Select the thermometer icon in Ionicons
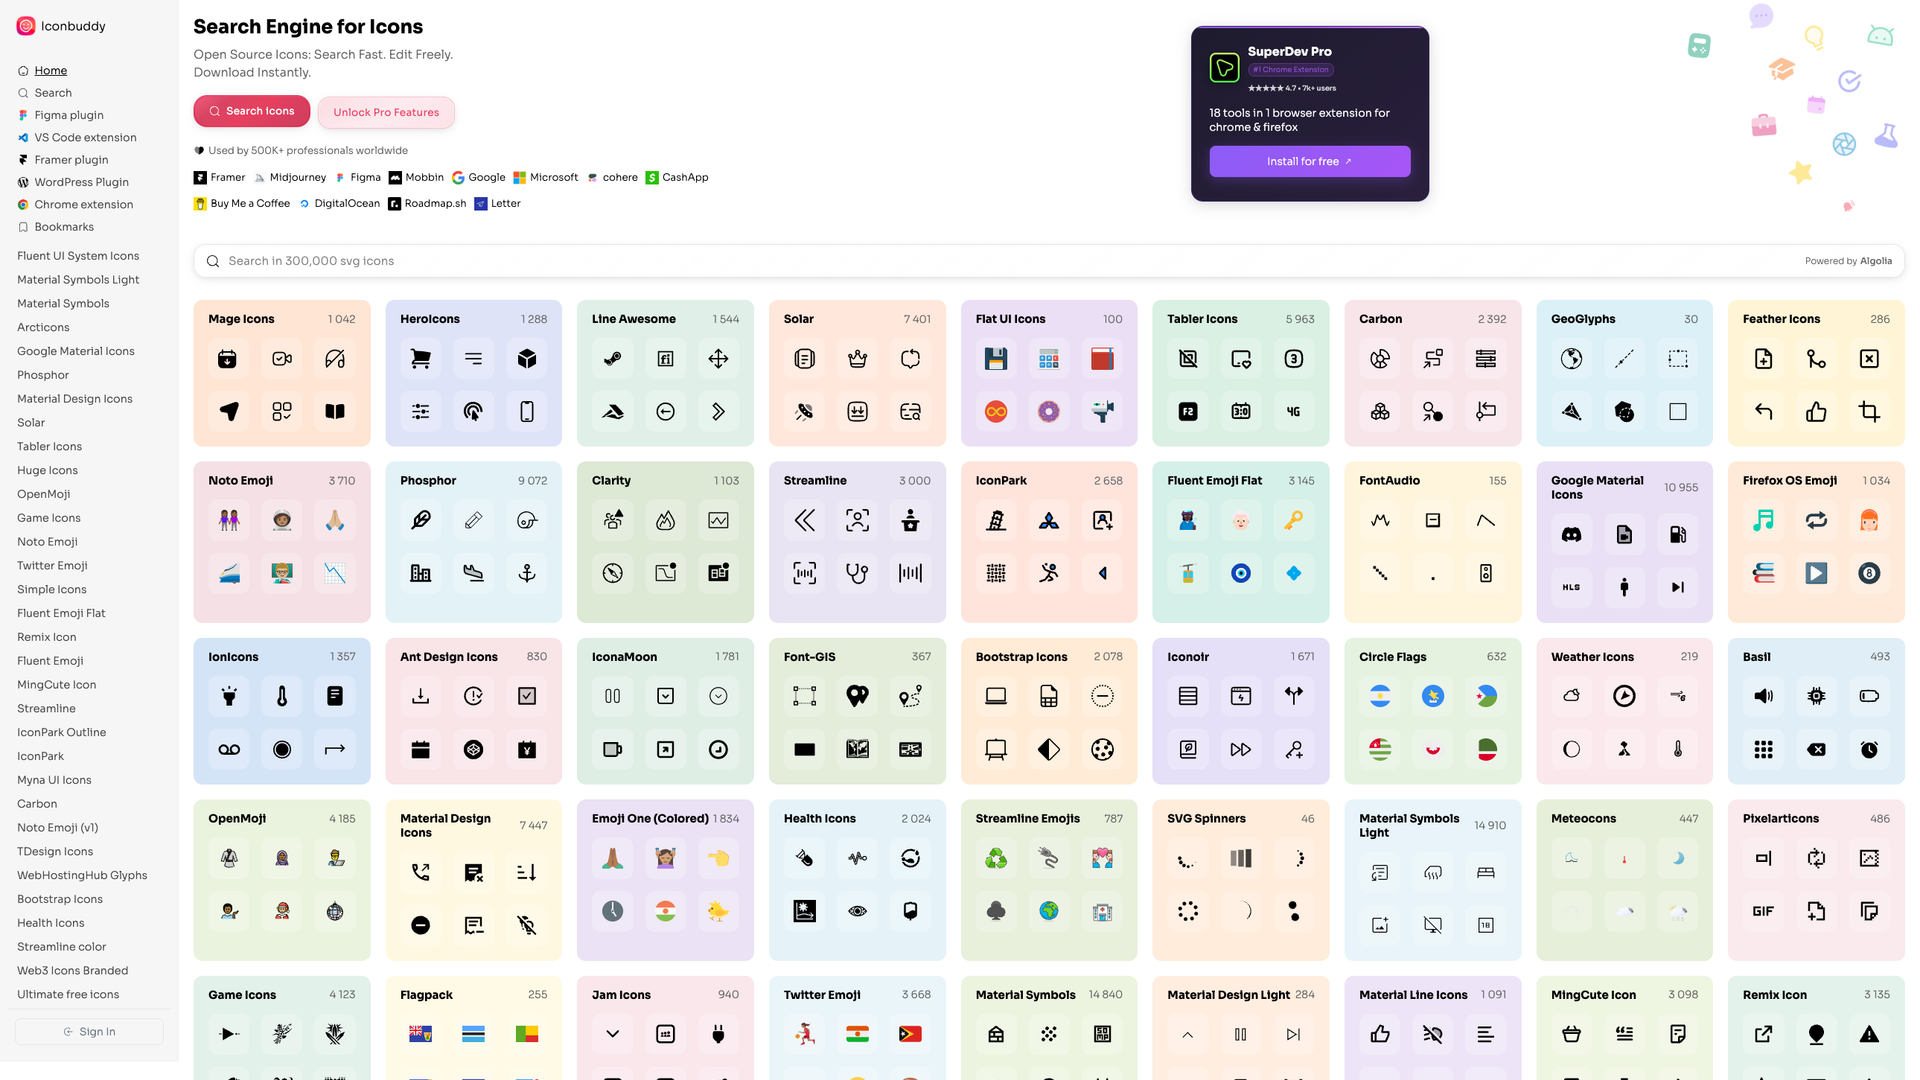This screenshot has width=1920, height=1080. (x=281, y=695)
